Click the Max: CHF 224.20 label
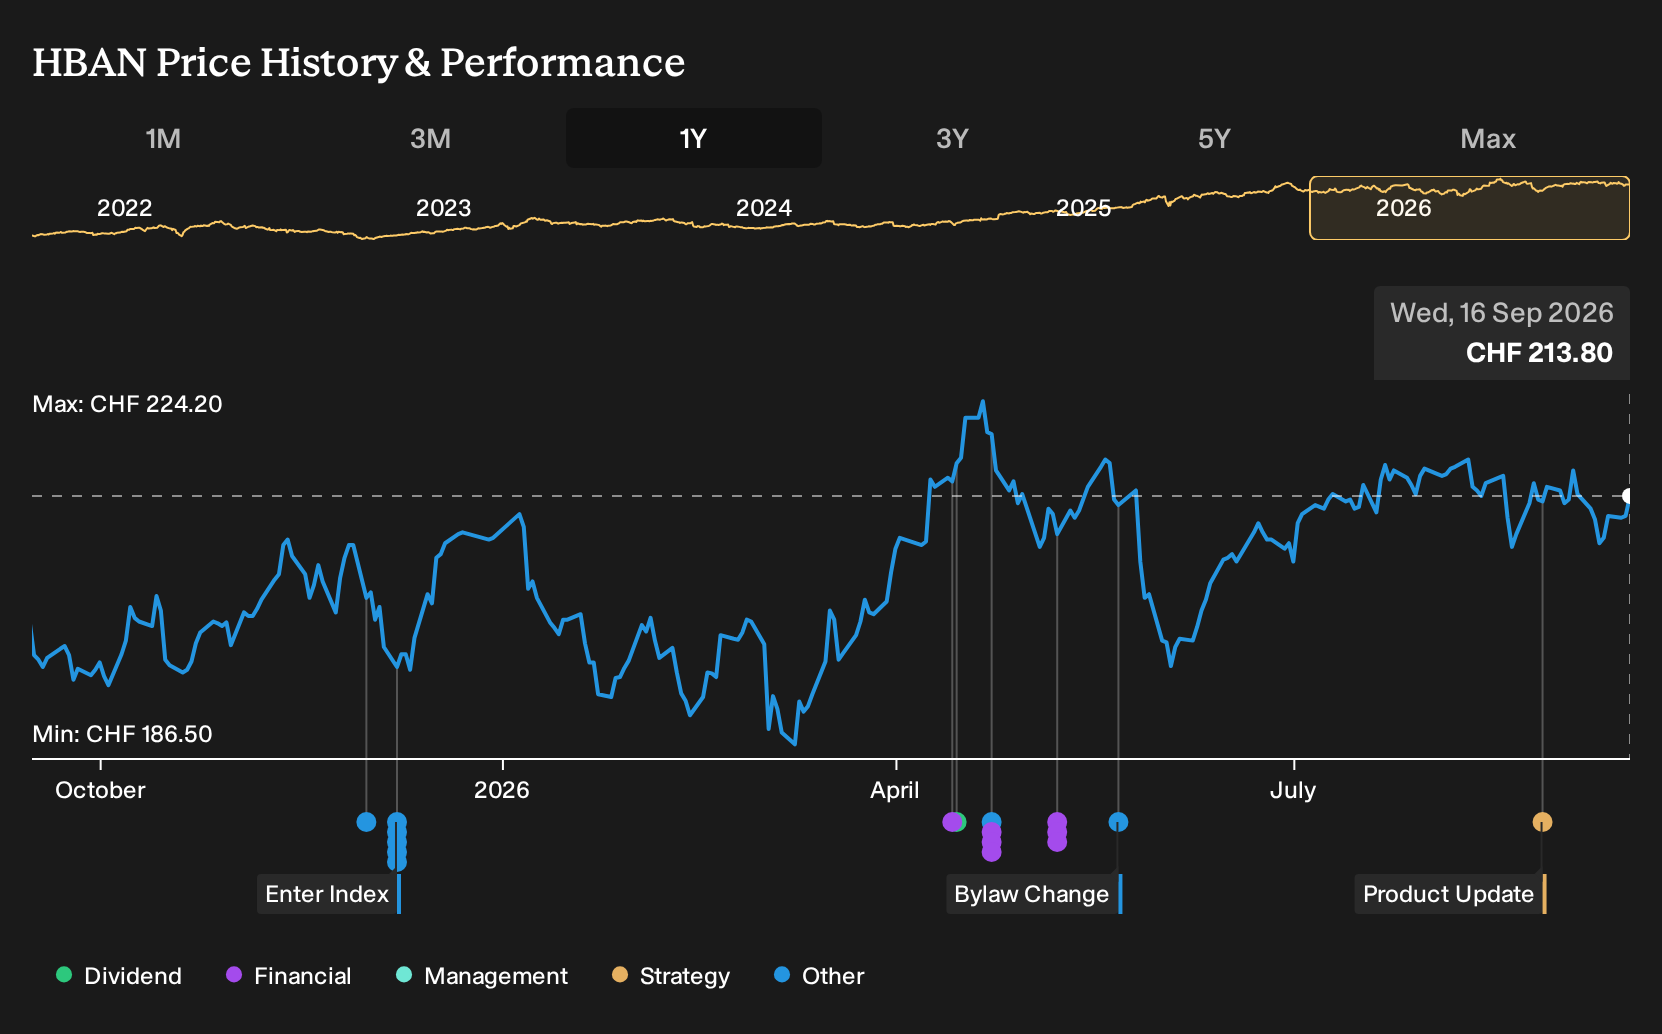Image resolution: width=1662 pixels, height=1034 pixels. tap(128, 404)
